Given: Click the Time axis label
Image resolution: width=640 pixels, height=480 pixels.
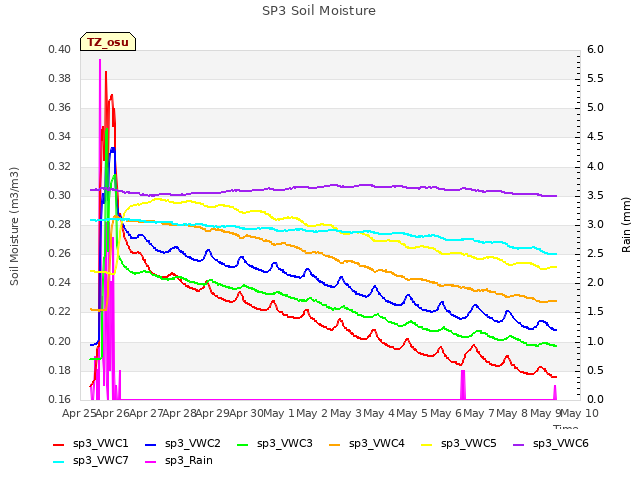Looking at the screenshot, I should point(566,427).
